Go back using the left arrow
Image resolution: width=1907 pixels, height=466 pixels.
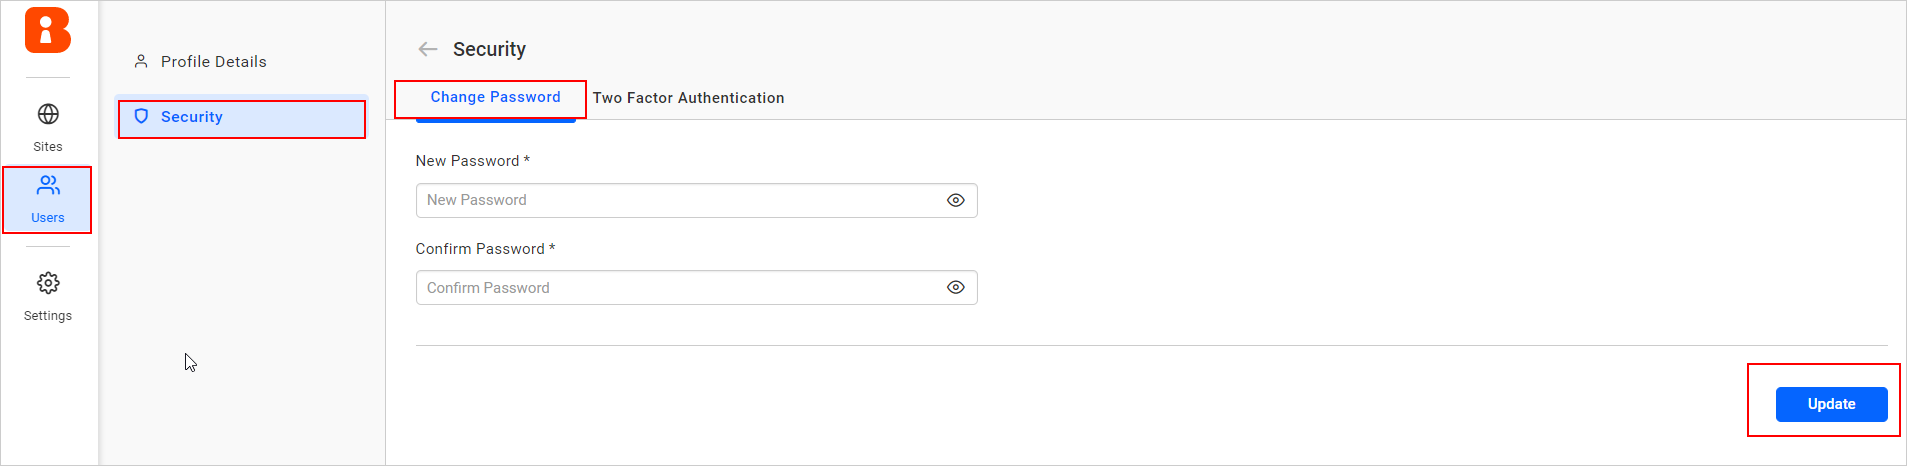(x=428, y=49)
